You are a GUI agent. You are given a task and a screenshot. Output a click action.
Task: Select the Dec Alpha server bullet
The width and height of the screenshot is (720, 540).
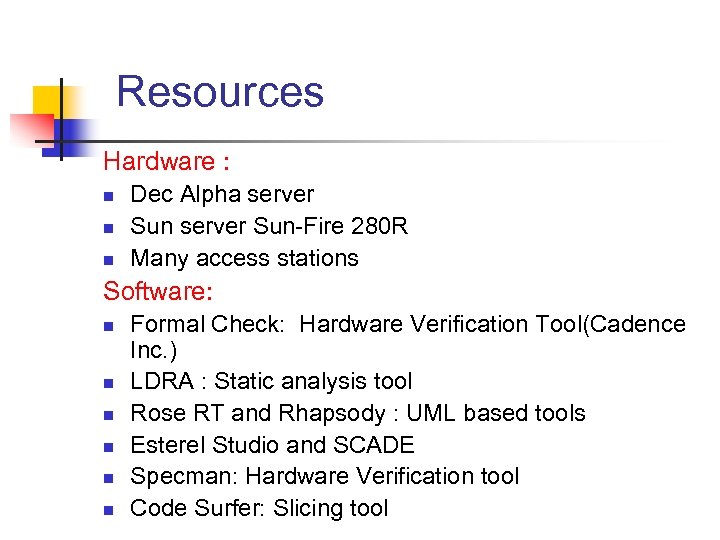(x=222, y=194)
